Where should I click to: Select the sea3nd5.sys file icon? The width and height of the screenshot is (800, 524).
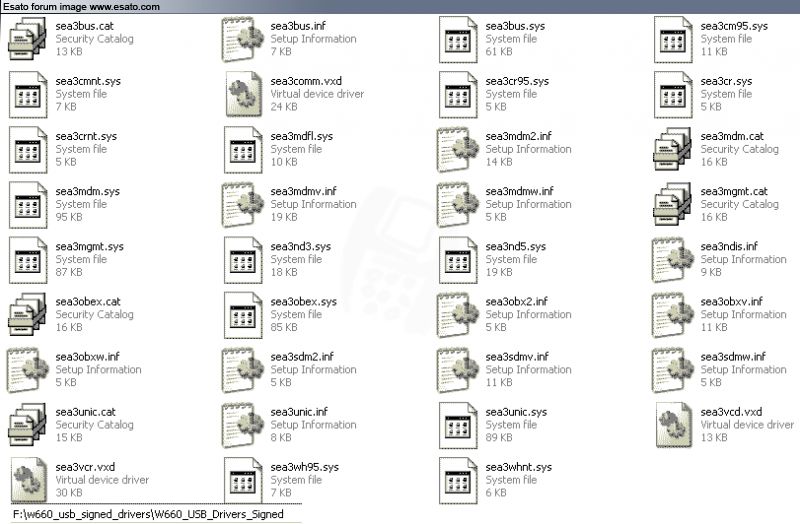458,260
